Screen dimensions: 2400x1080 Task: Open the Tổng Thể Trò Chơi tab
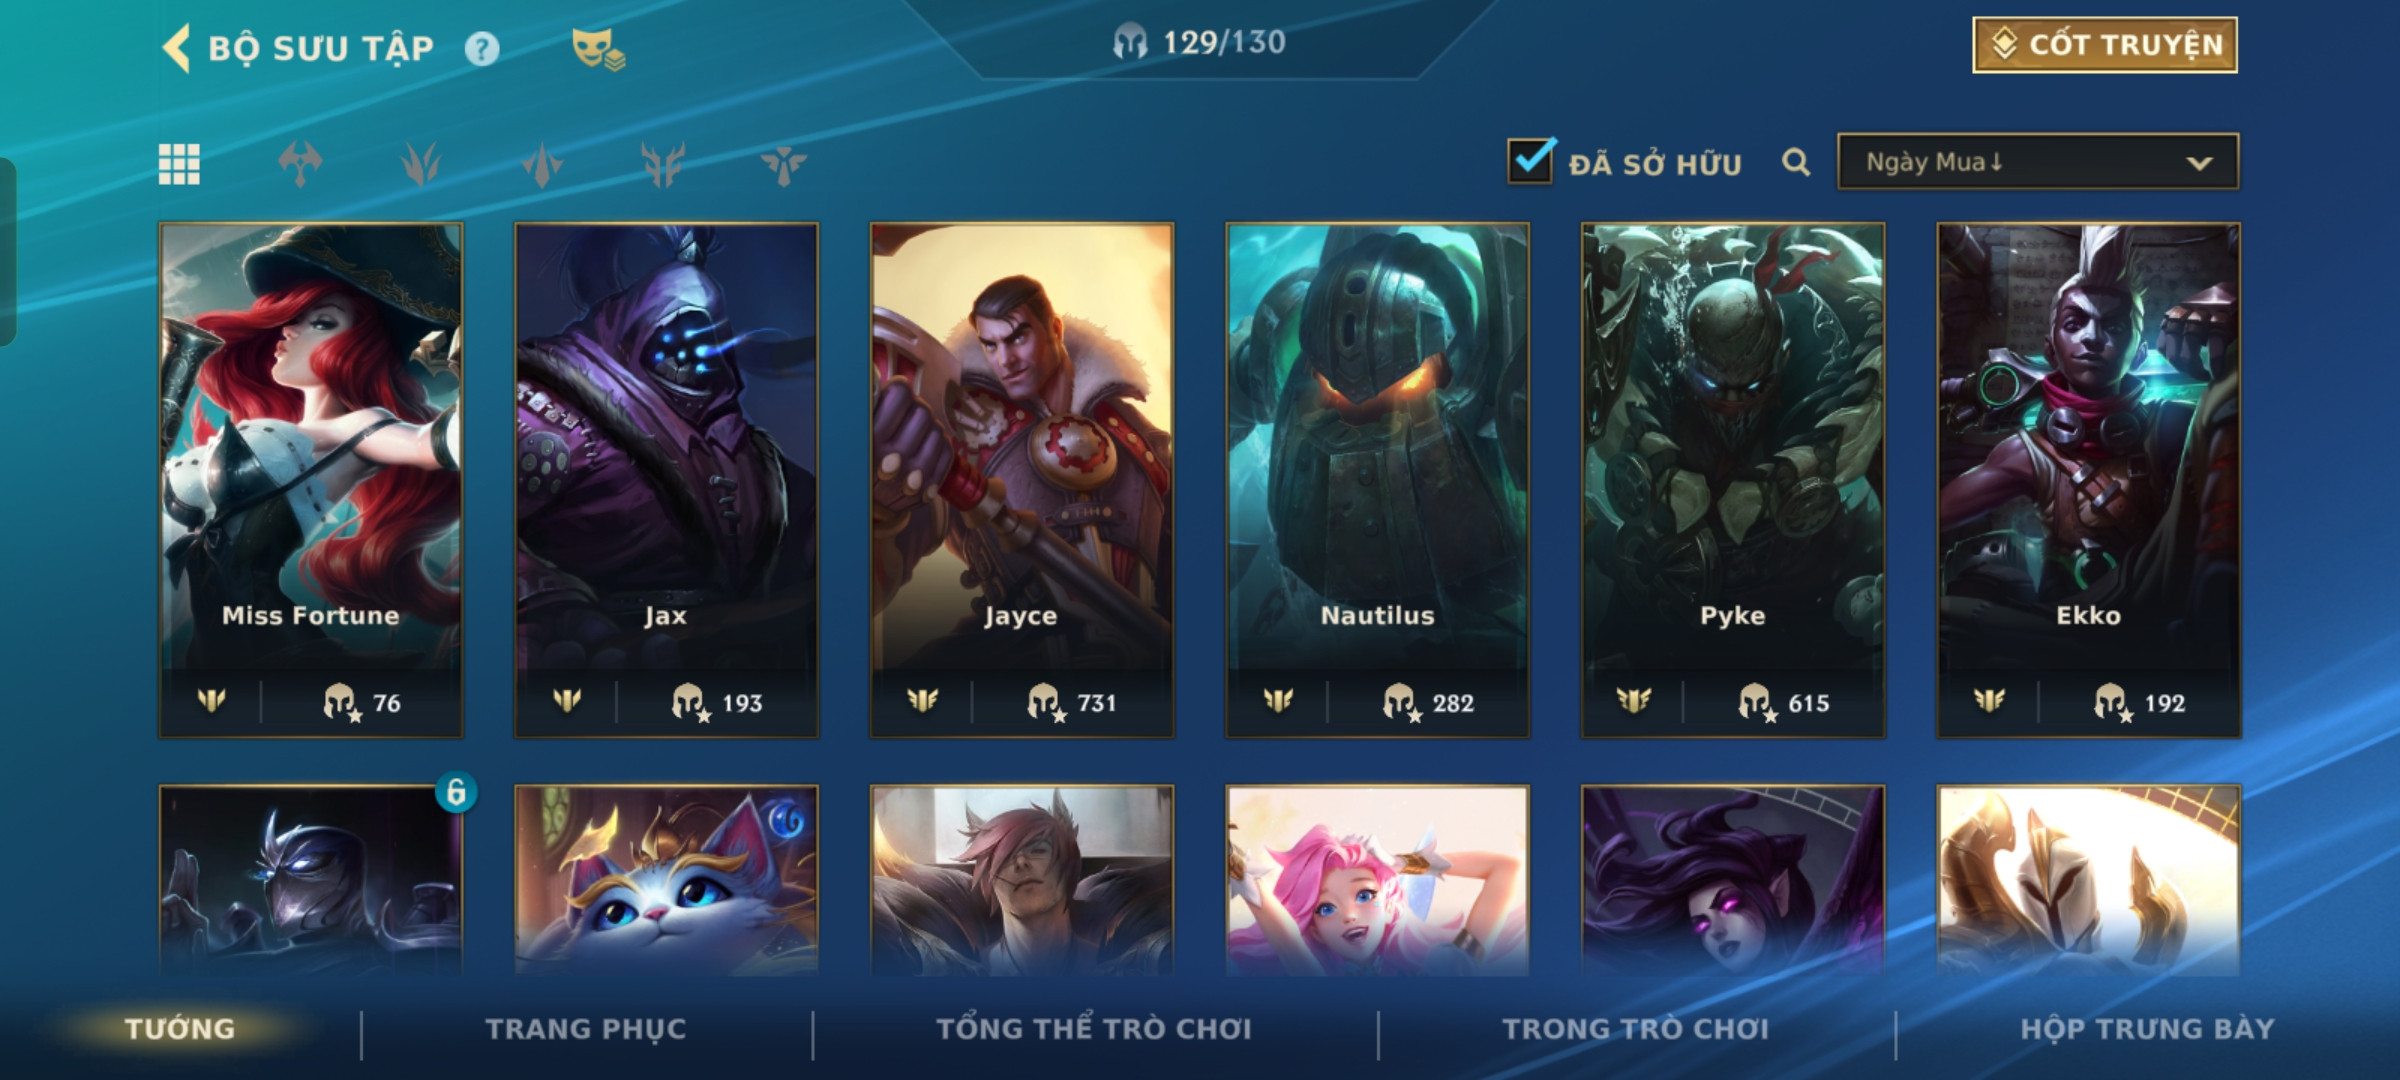1094,1029
